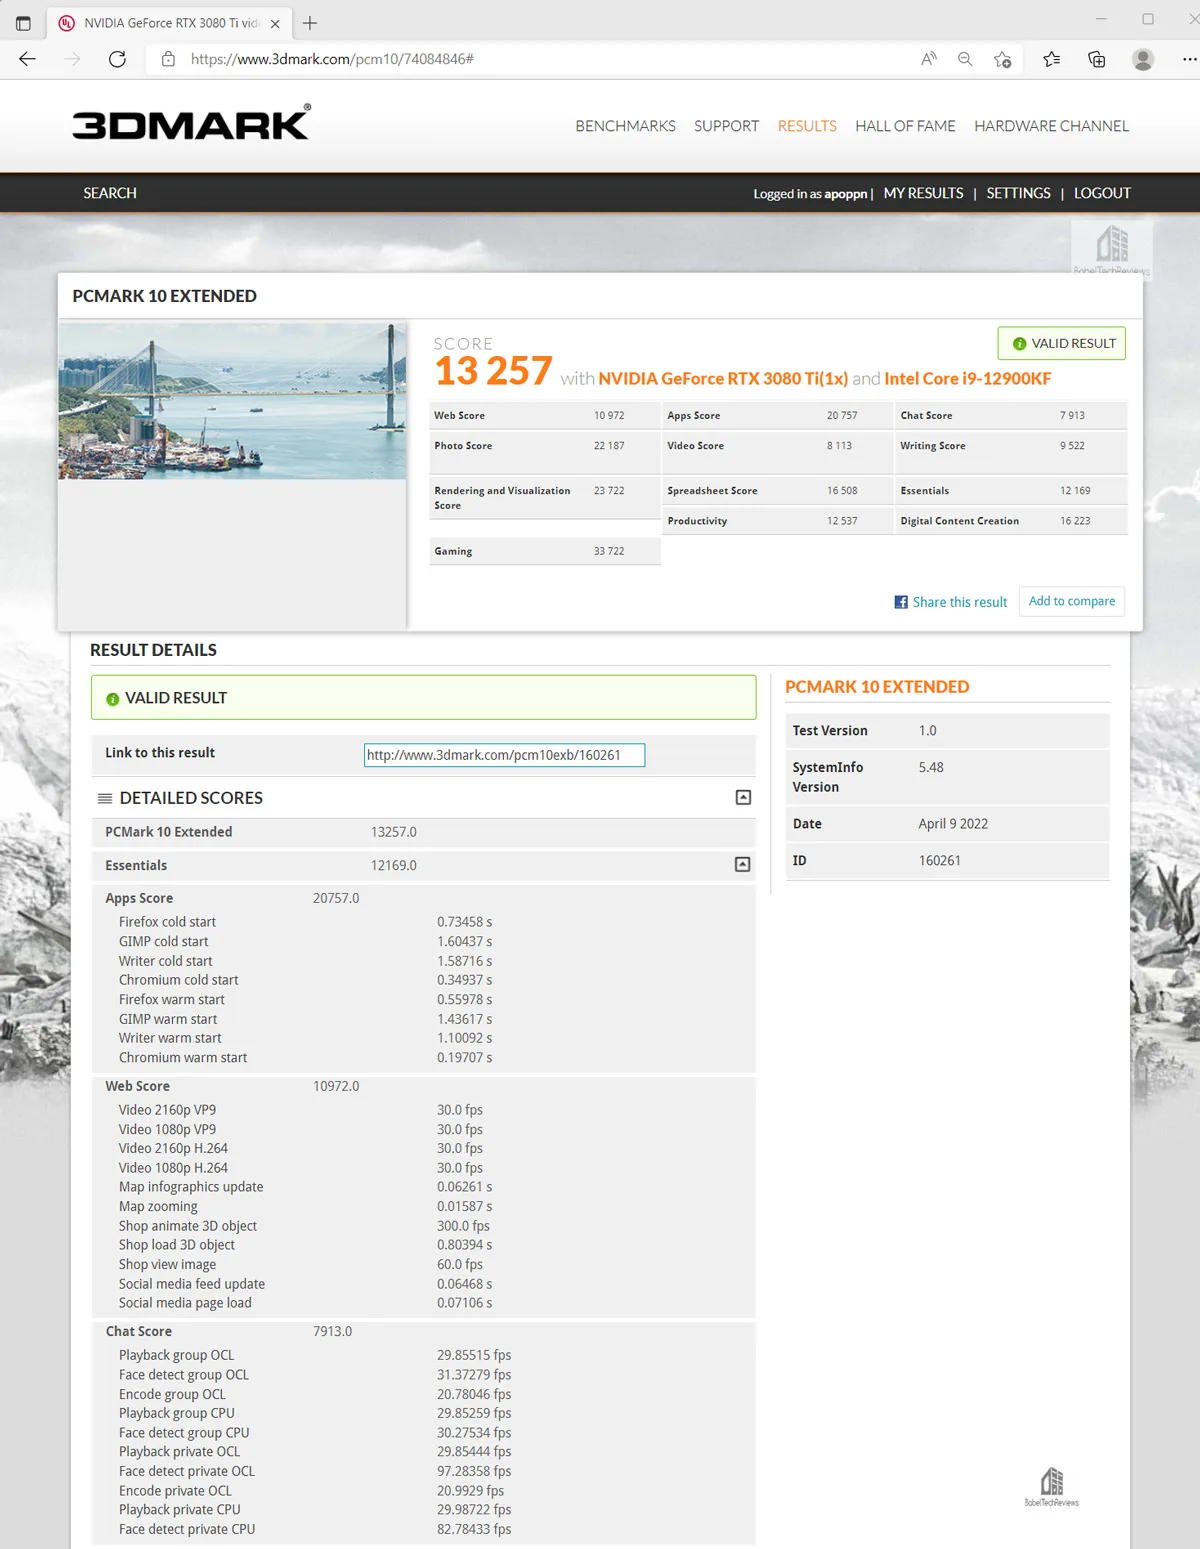Open account Settings link

[x=1018, y=193]
